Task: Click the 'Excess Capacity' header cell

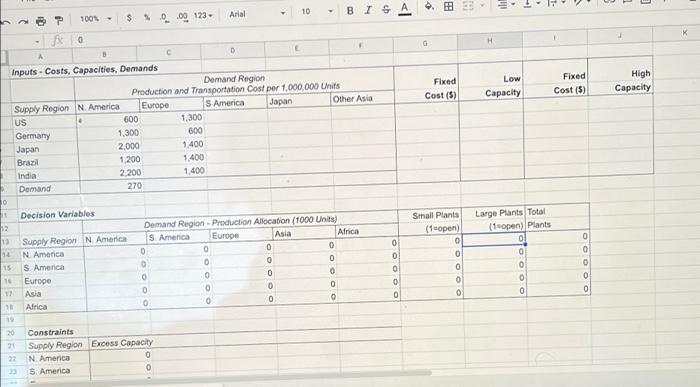Action: [x=122, y=343]
